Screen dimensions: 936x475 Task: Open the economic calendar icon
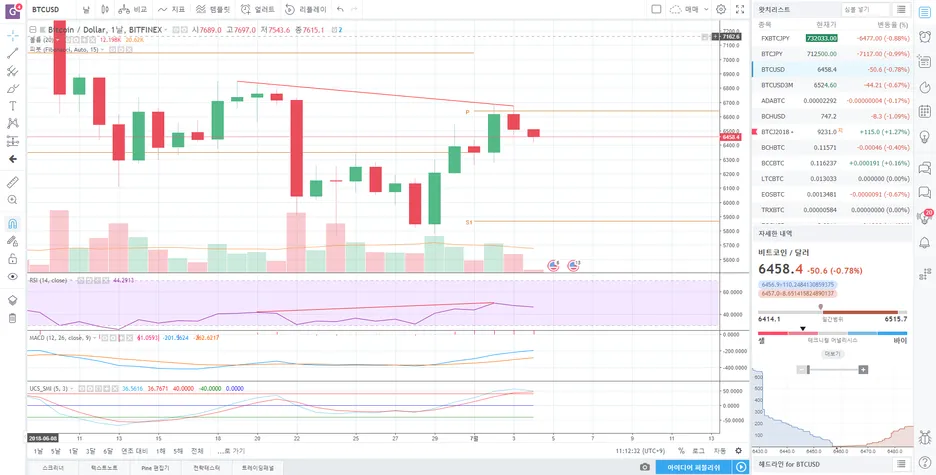[924, 111]
